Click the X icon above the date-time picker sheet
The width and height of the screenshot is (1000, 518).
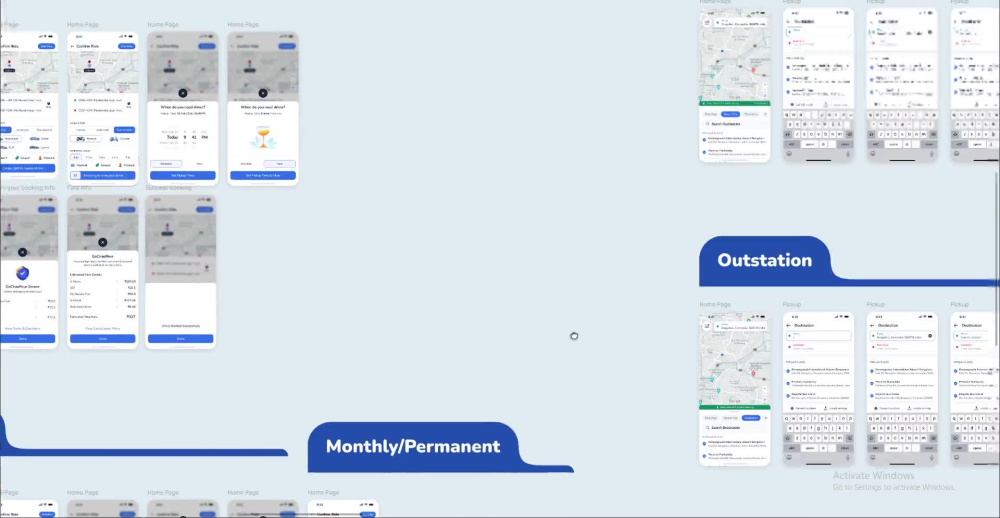pyautogui.click(x=183, y=93)
